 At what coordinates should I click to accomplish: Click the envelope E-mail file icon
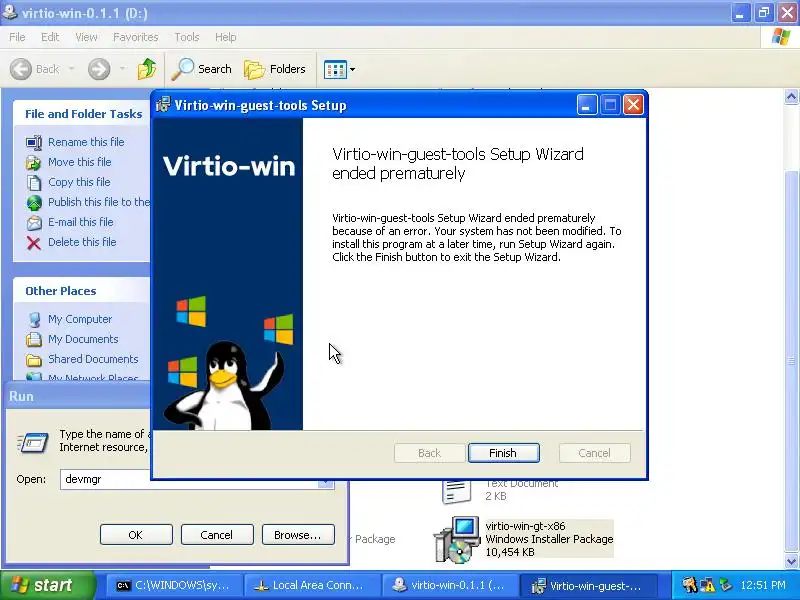[34, 222]
